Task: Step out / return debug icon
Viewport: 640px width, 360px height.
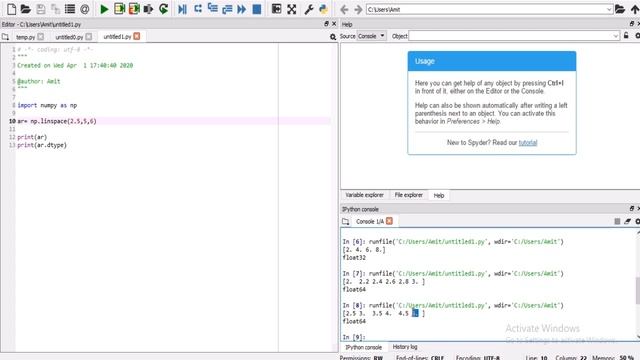Action: pos(227,9)
